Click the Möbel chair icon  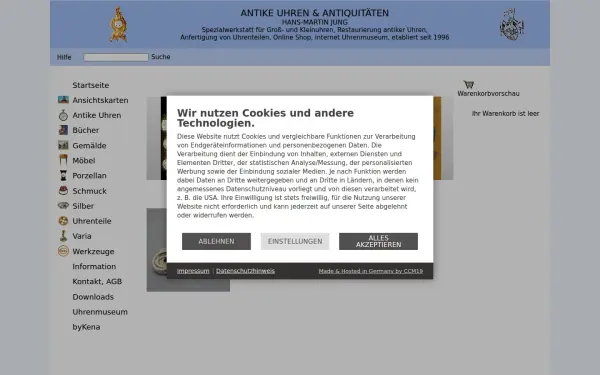(x=63, y=160)
